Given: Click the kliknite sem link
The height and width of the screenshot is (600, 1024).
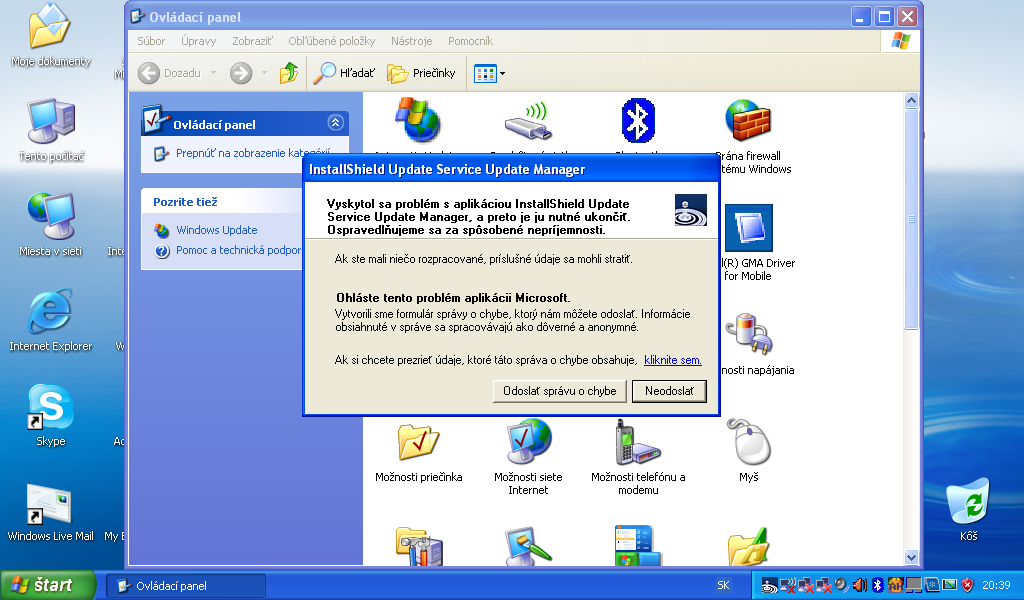Looking at the screenshot, I should (673, 360).
